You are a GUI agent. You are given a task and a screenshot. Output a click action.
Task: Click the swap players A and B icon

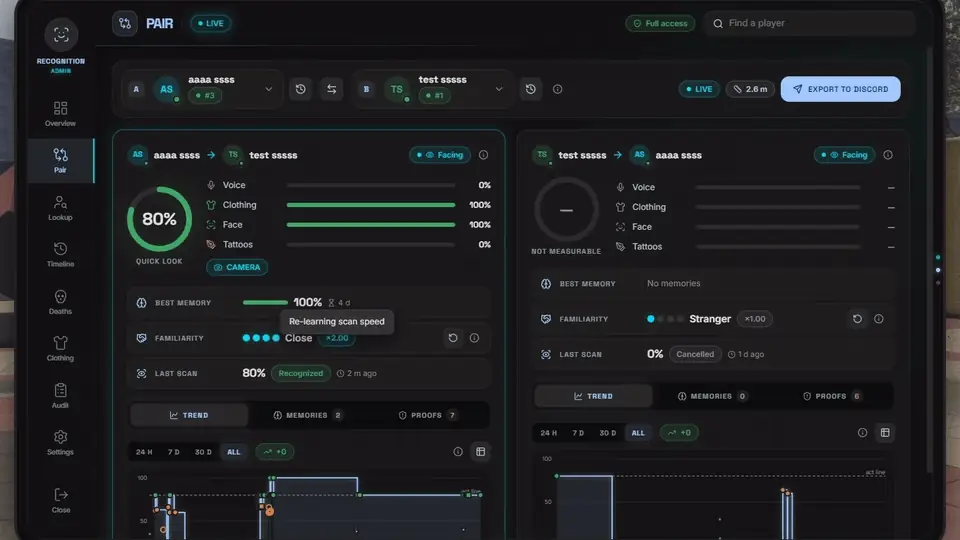click(331, 89)
